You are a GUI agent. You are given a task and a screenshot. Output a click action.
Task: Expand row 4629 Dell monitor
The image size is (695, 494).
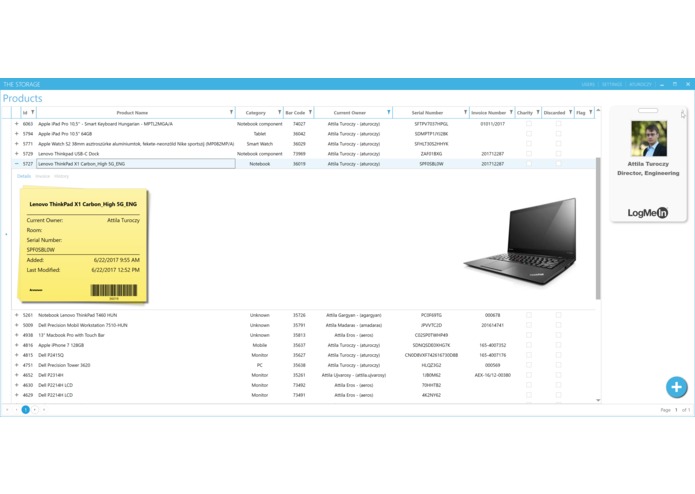pos(16,395)
